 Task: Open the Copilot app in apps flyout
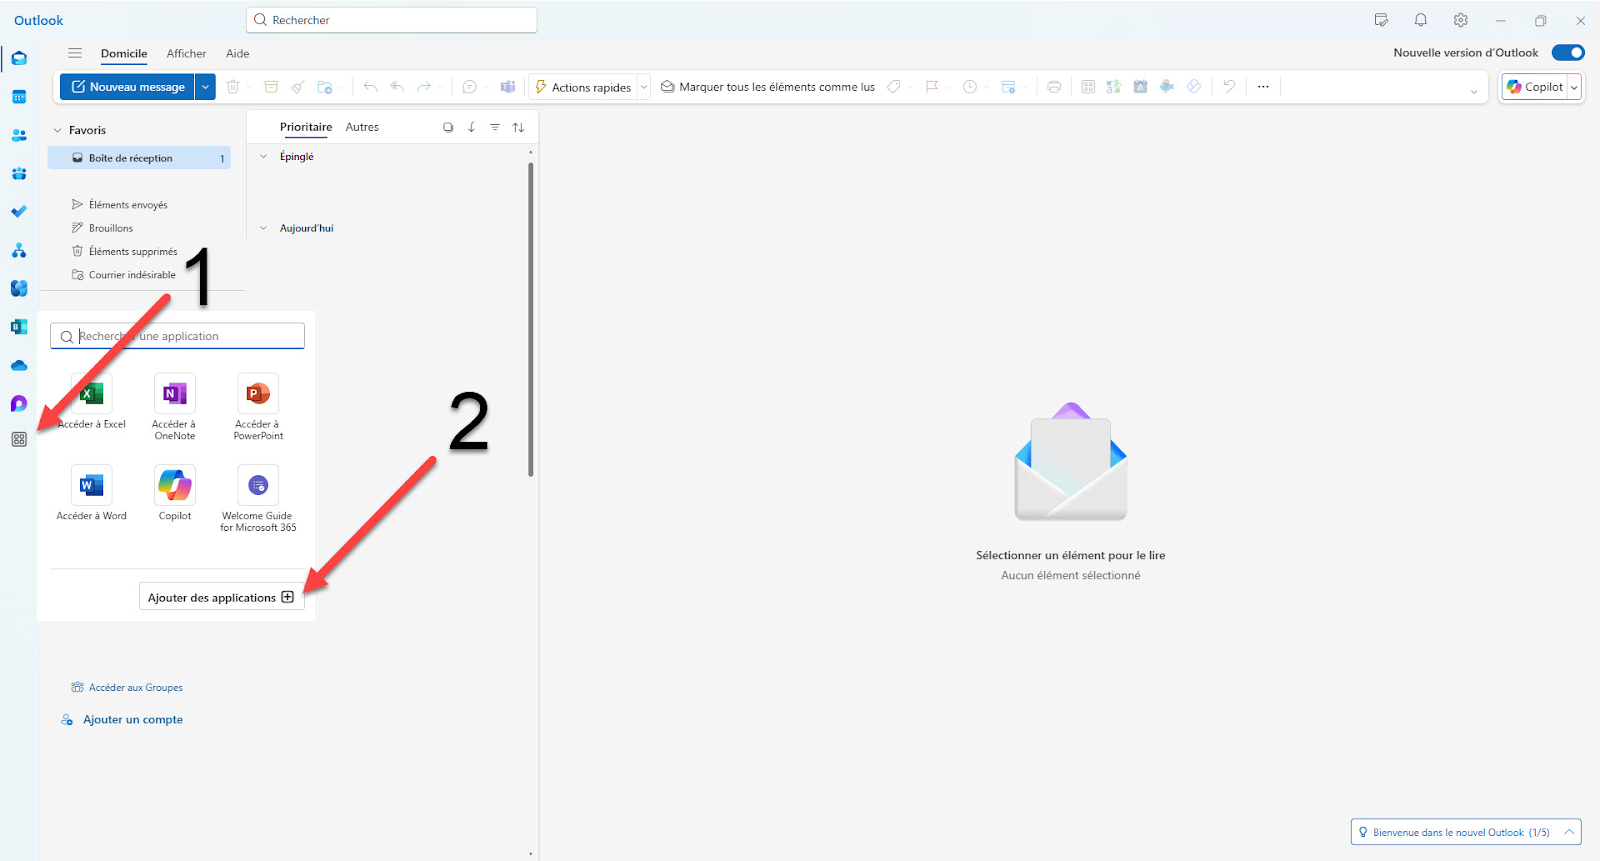174,486
